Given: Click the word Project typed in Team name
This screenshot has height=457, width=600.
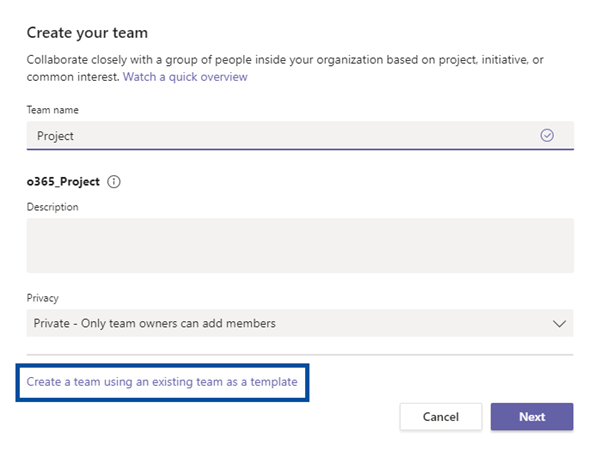Looking at the screenshot, I should click(x=55, y=136).
